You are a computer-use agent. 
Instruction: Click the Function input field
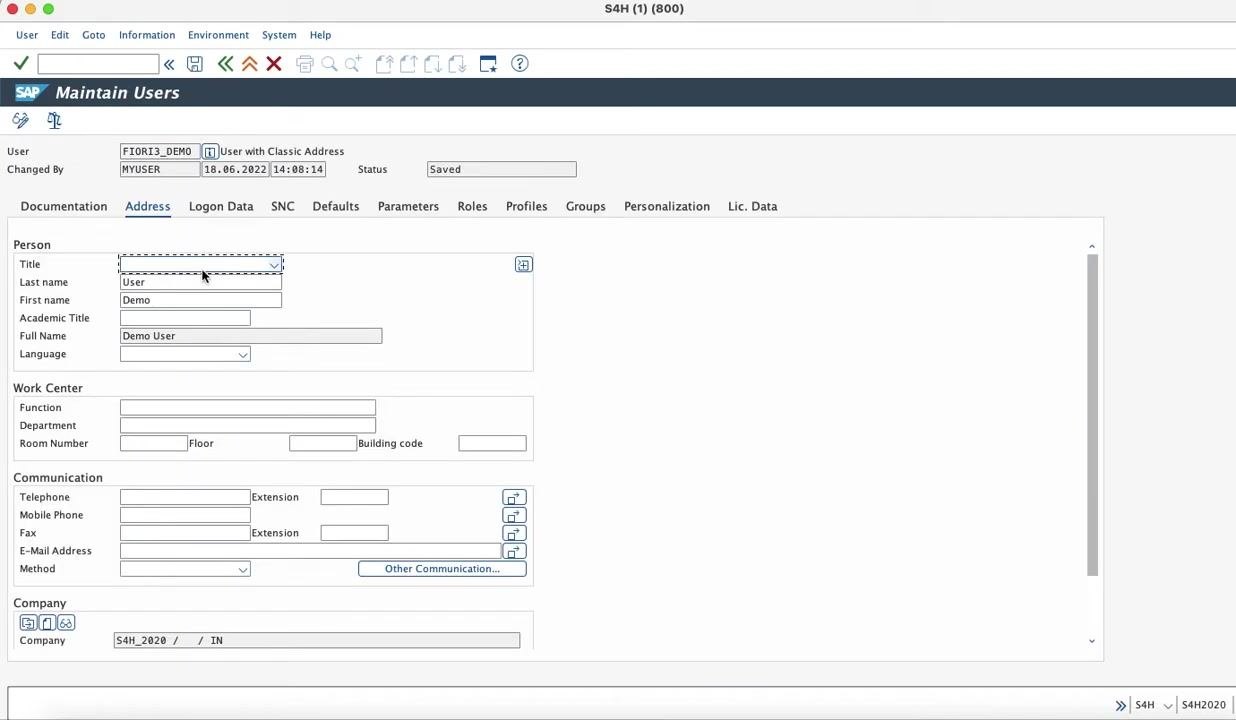248,409
